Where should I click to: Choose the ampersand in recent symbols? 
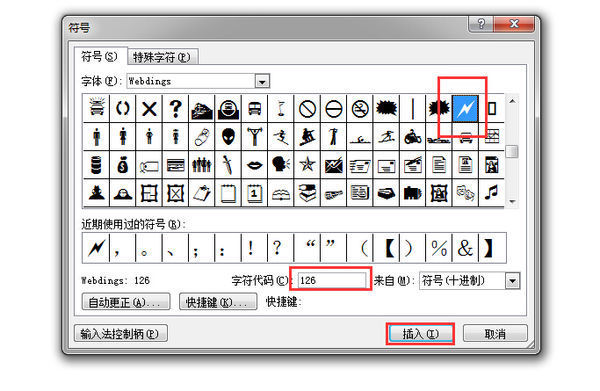tap(465, 248)
